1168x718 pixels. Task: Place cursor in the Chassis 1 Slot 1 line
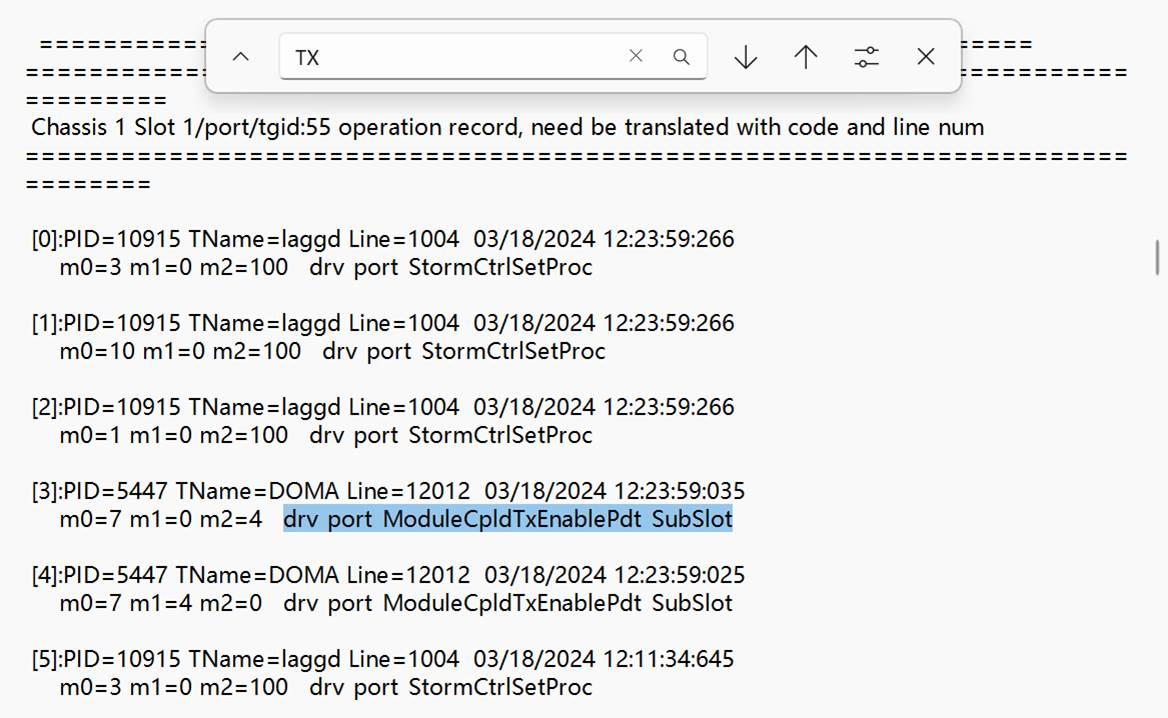coord(507,127)
